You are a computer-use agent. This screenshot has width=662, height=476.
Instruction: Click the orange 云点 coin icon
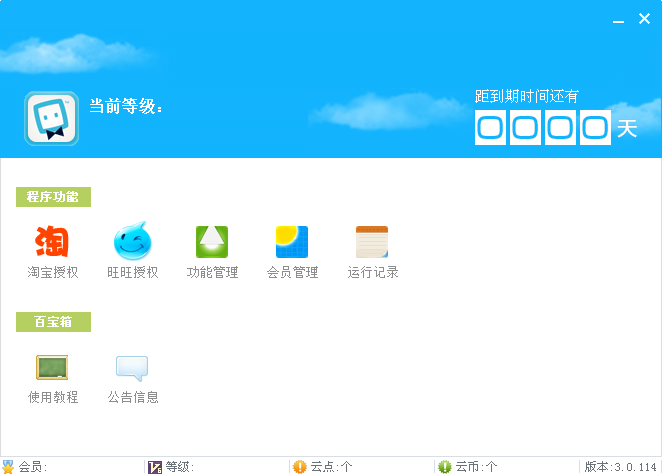coord(300,467)
